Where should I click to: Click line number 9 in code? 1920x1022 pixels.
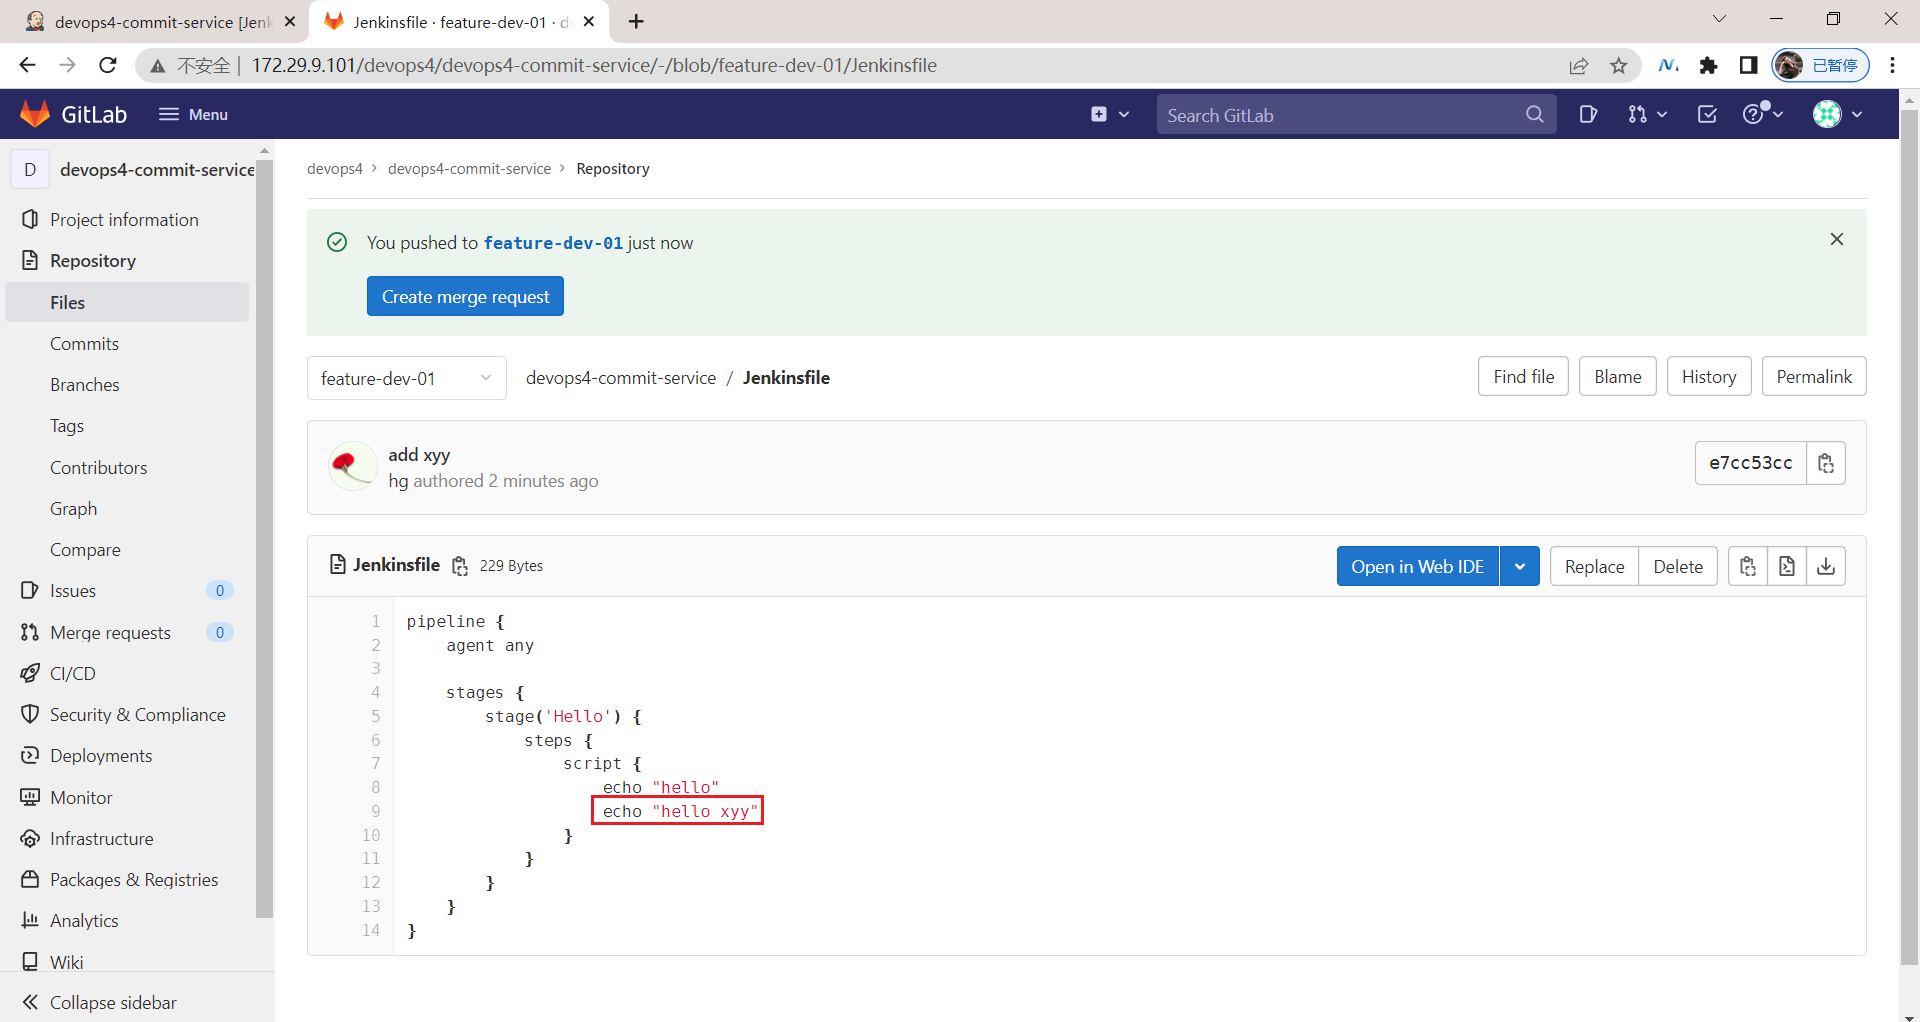pyautogui.click(x=376, y=811)
